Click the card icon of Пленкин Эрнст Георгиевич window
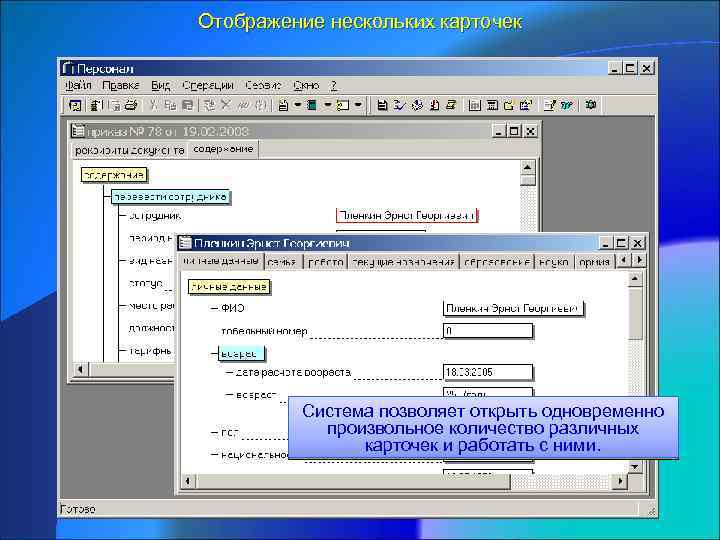720x540 pixels. click(x=185, y=242)
